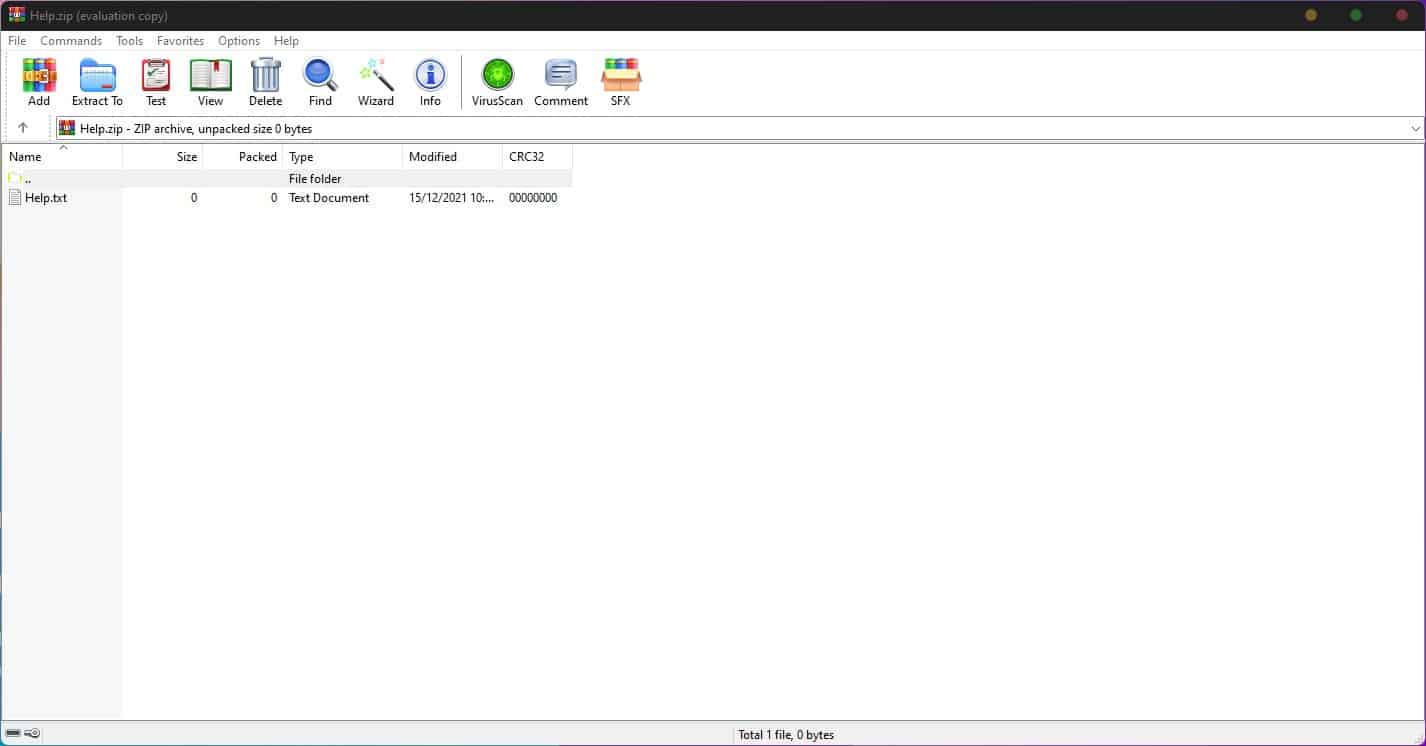Viewport: 1426px width, 746px height.
Task: Run the Test archive tool
Action: pos(156,75)
